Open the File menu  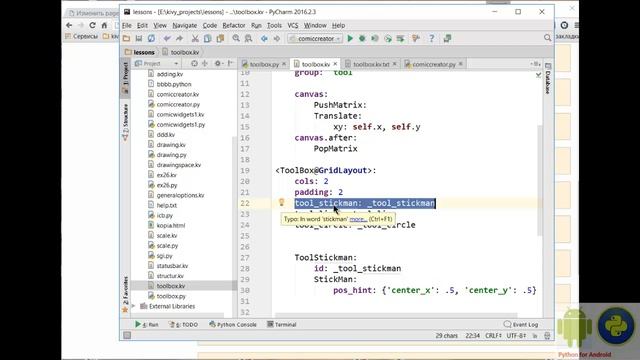click(127, 25)
